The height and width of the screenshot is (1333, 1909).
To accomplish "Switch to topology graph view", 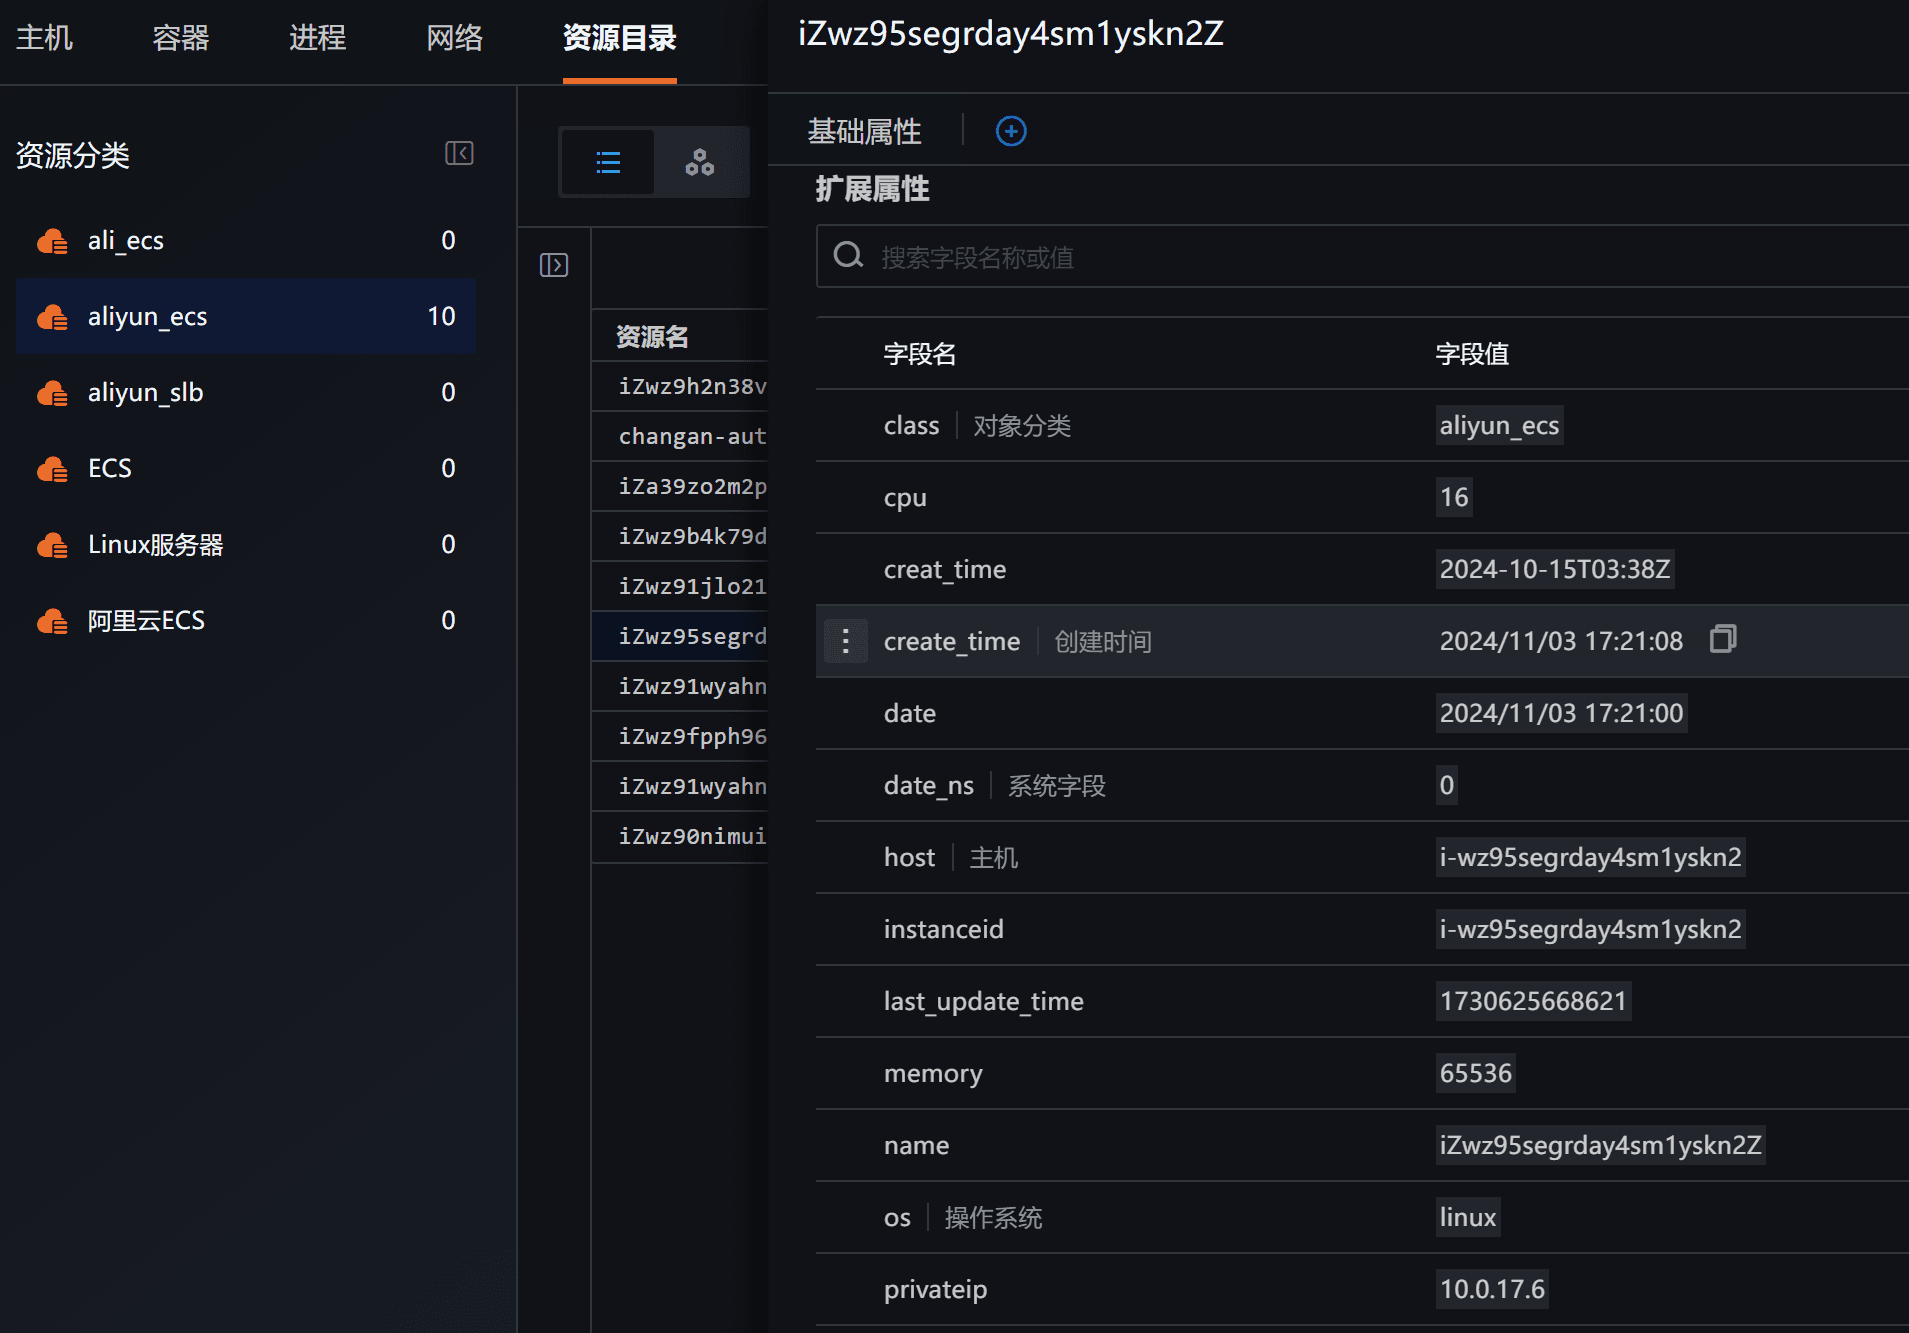I will click(699, 162).
